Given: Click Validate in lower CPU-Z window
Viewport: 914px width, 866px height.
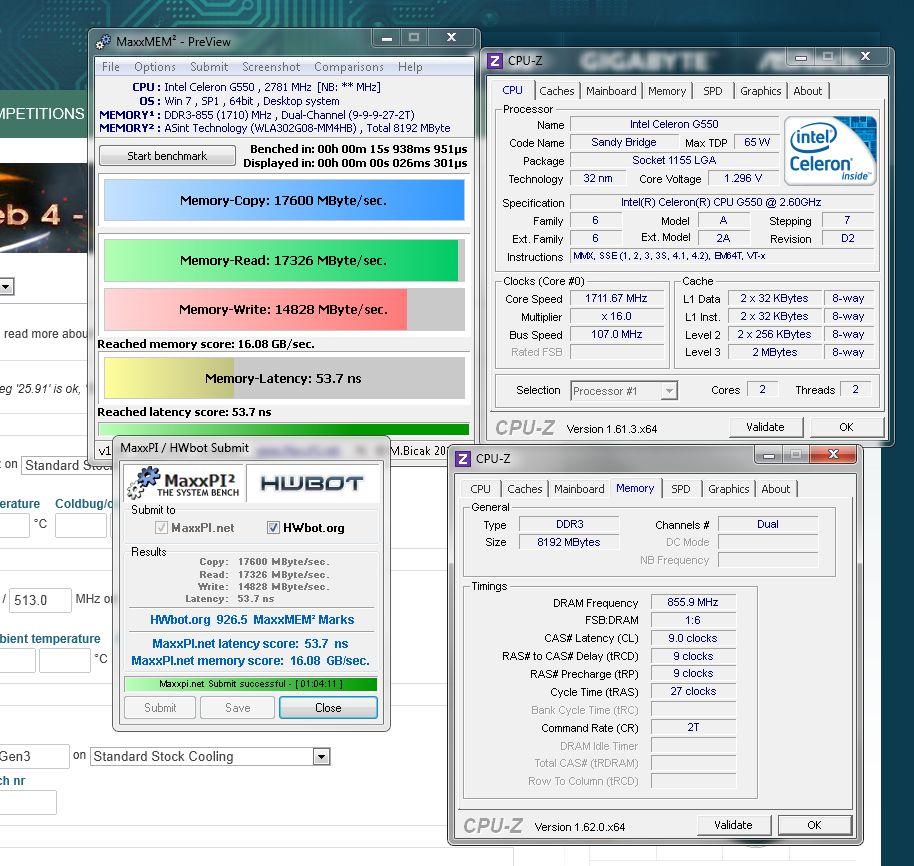Looking at the screenshot, I should pos(733,825).
